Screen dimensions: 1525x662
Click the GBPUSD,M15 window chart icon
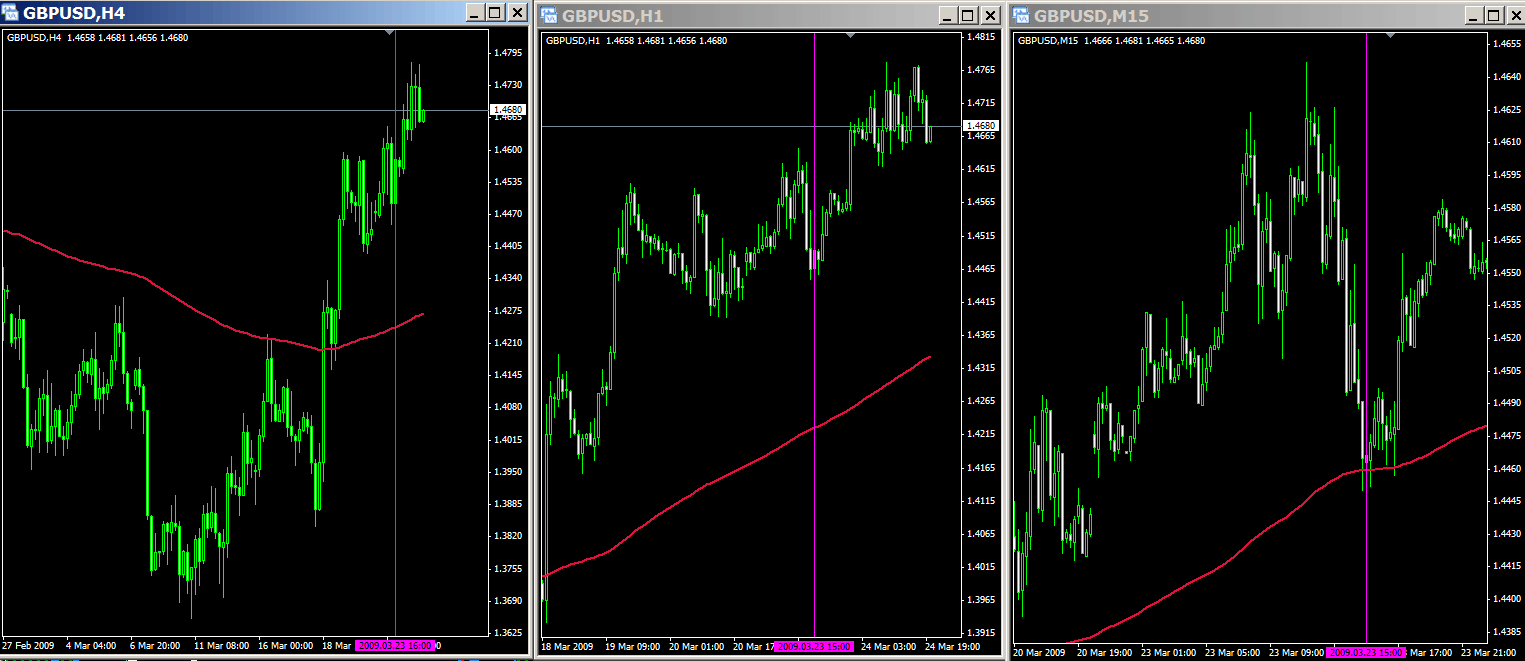point(1022,15)
